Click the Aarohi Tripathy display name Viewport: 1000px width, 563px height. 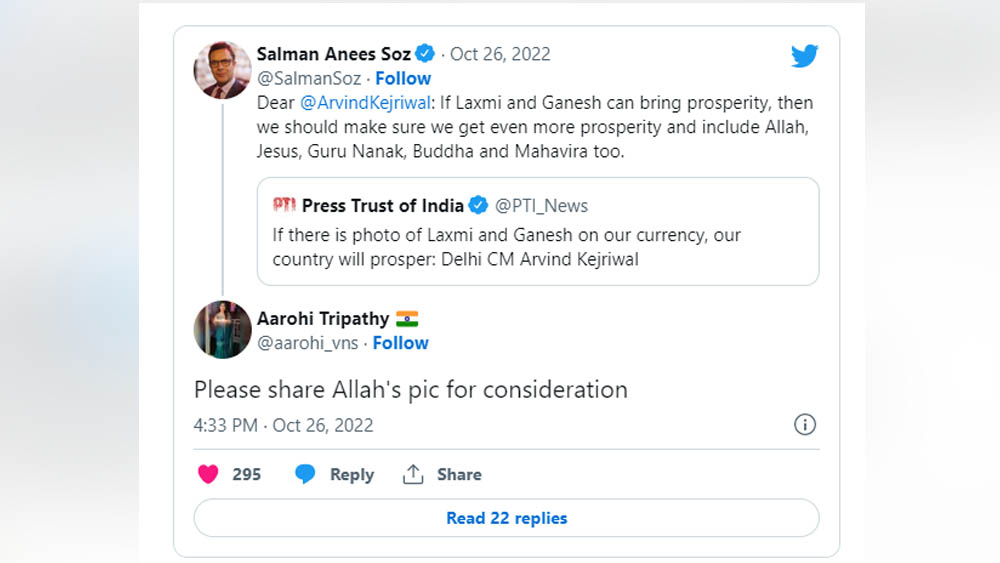coord(323,319)
